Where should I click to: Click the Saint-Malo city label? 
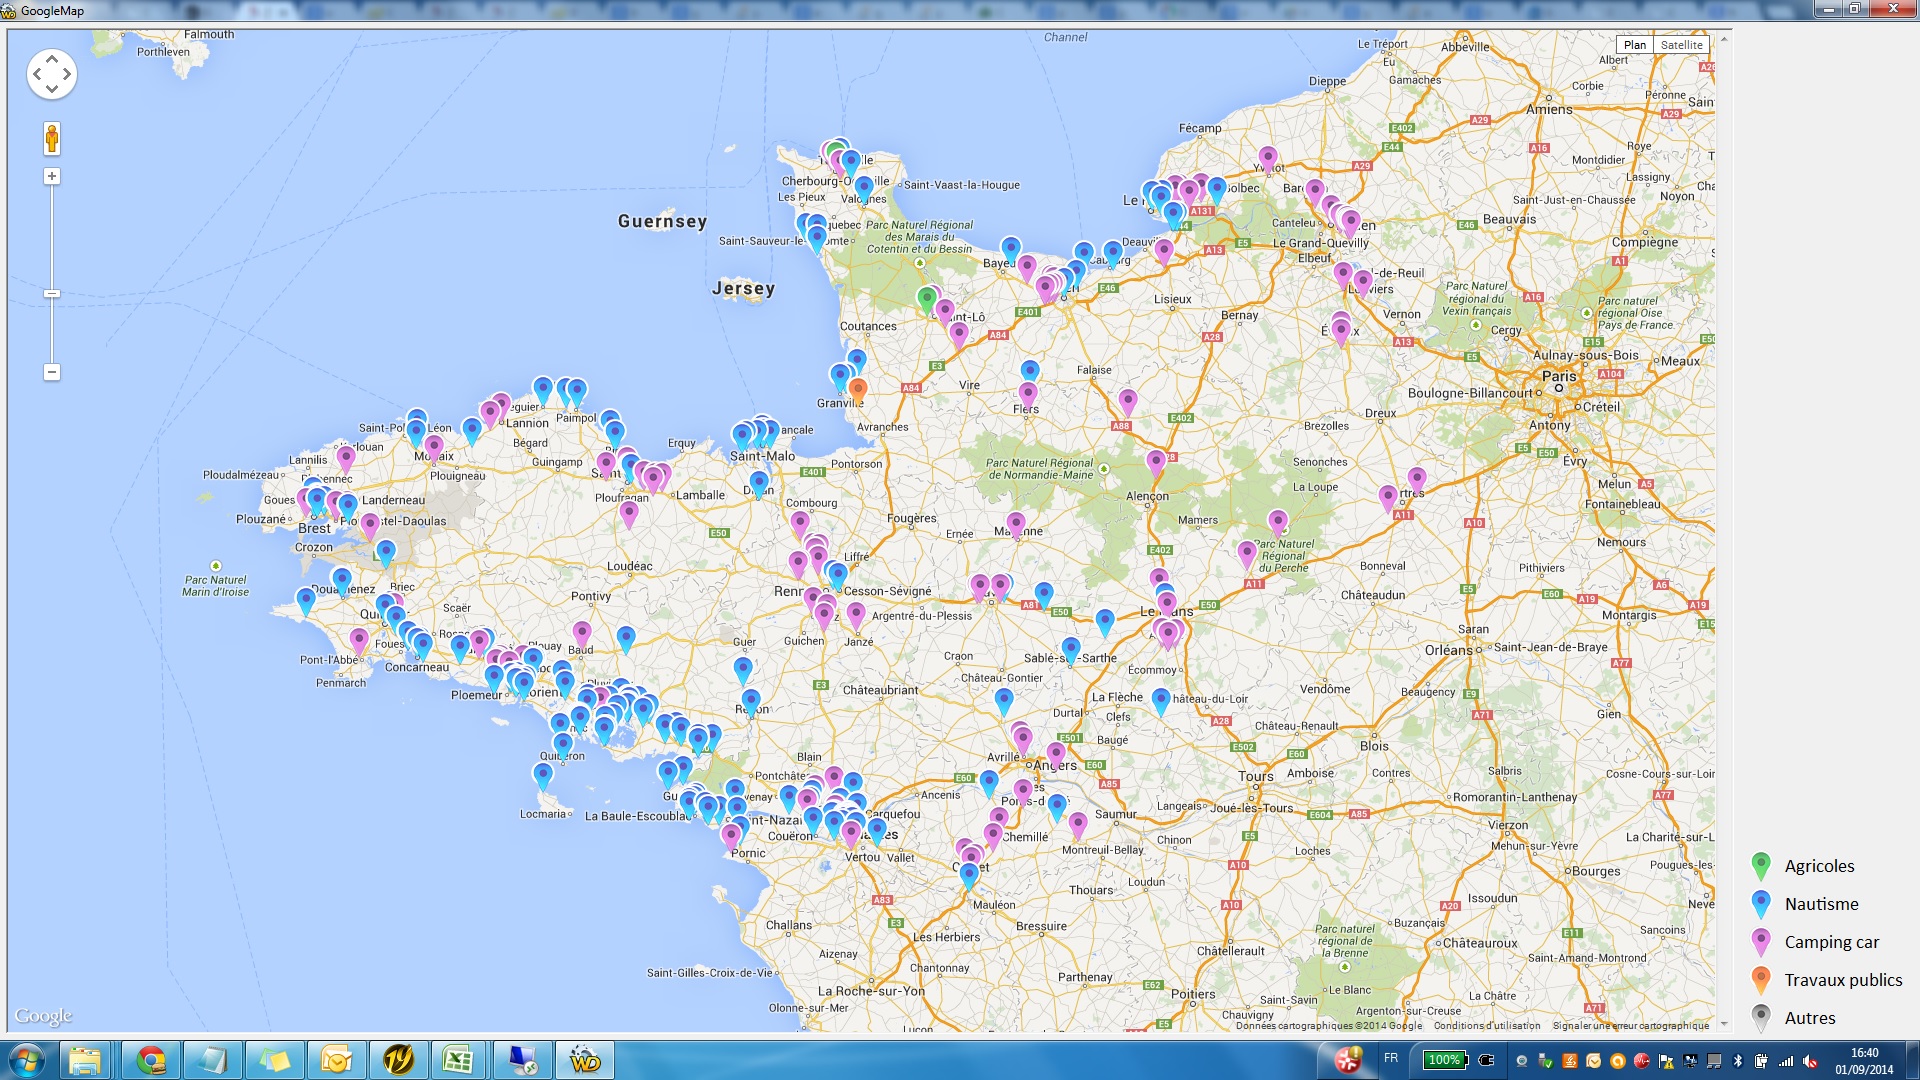(762, 456)
